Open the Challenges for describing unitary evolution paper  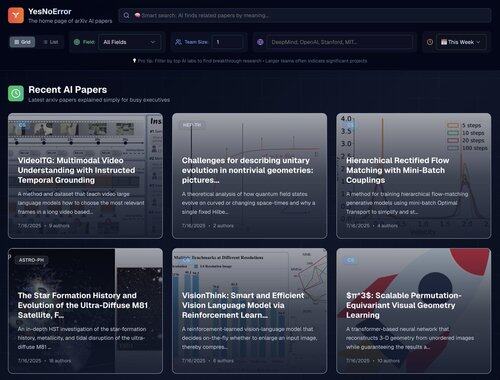click(x=250, y=176)
